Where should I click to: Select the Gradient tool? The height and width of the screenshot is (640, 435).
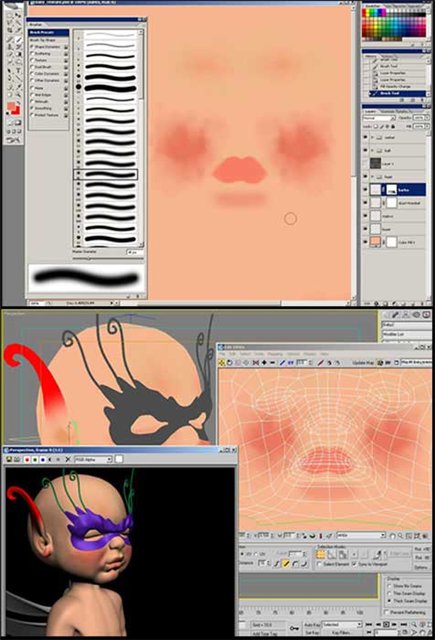click(18, 54)
